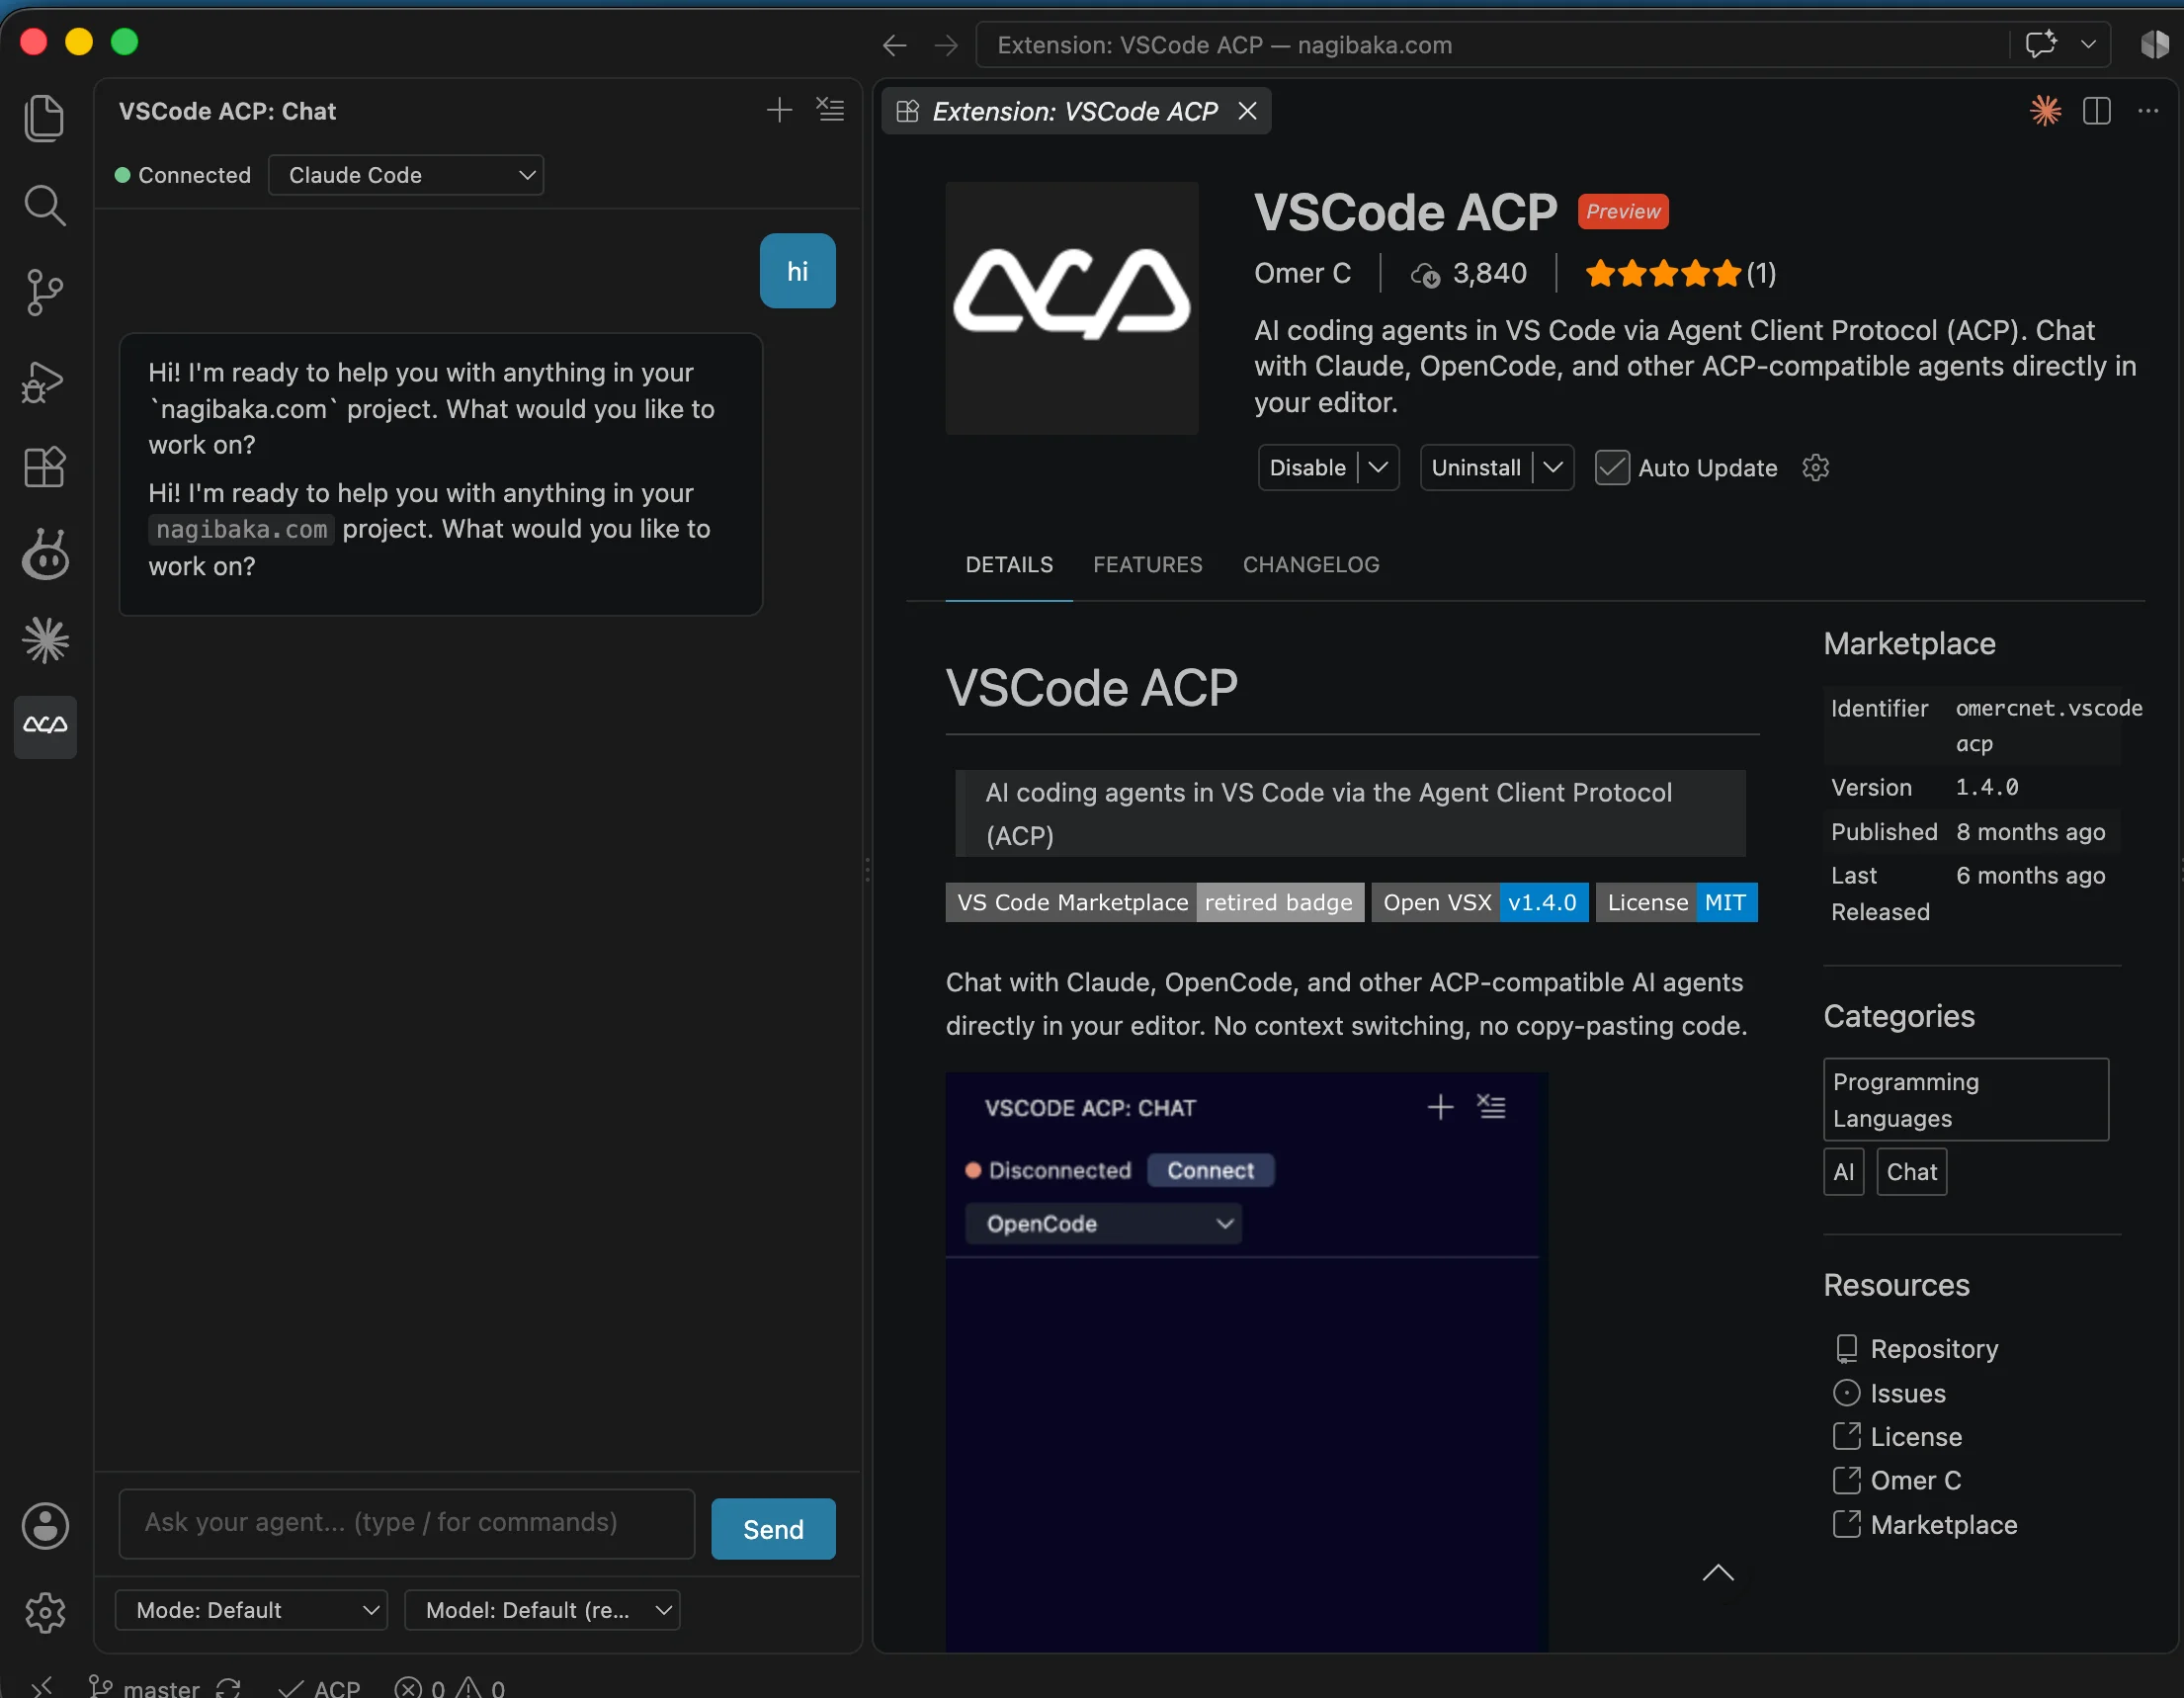Click the Chat category tag
The image size is (2184, 1698).
point(1911,1172)
